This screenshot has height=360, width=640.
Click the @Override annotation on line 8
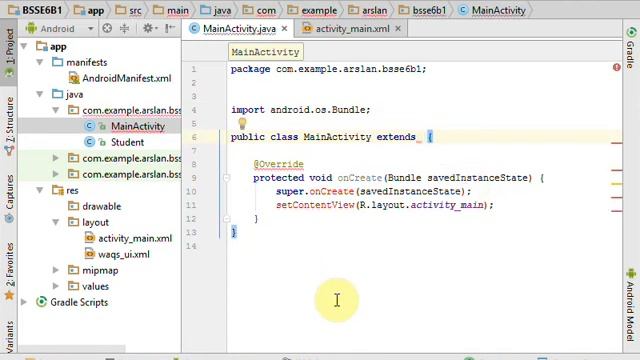[x=278, y=164]
